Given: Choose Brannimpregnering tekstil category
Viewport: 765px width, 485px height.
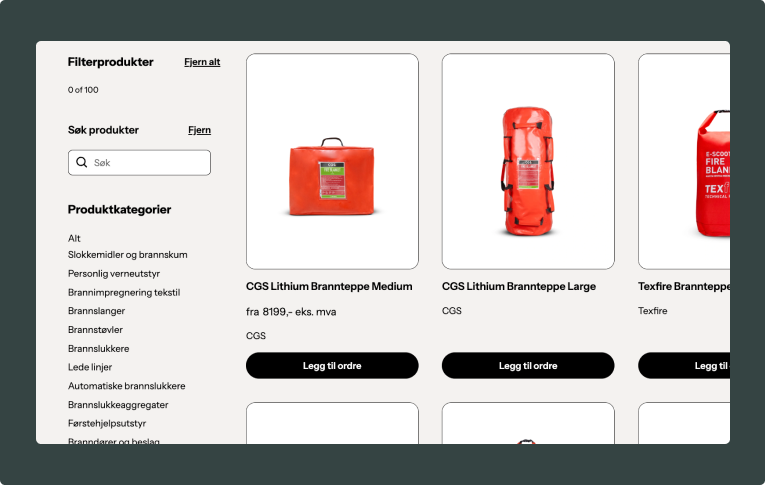Looking at the screenshot, I should click(124, 292).
